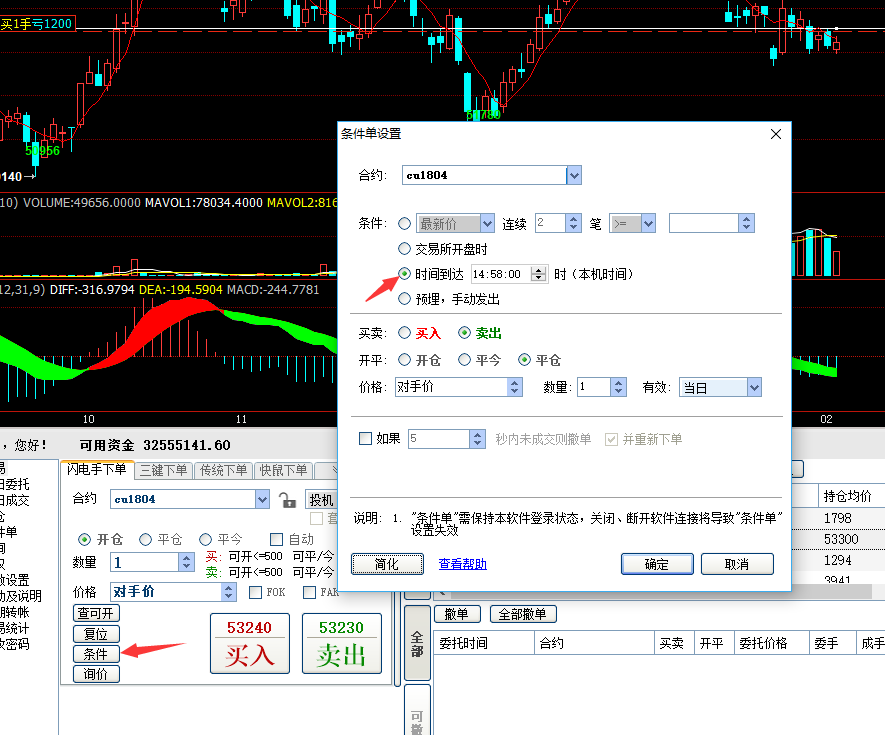The height and width of the screenshot is (735, 885).
Task: Click the 询价 button
Action: tap(97, 673)
